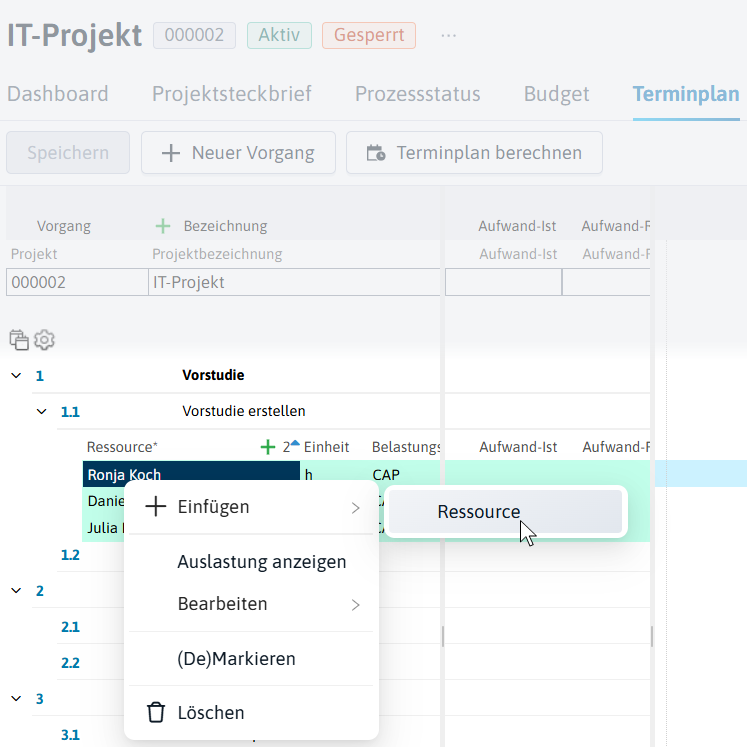Select the Ronja Koch resource row
The width and height of the screenshot is (747, 747).
191,474
